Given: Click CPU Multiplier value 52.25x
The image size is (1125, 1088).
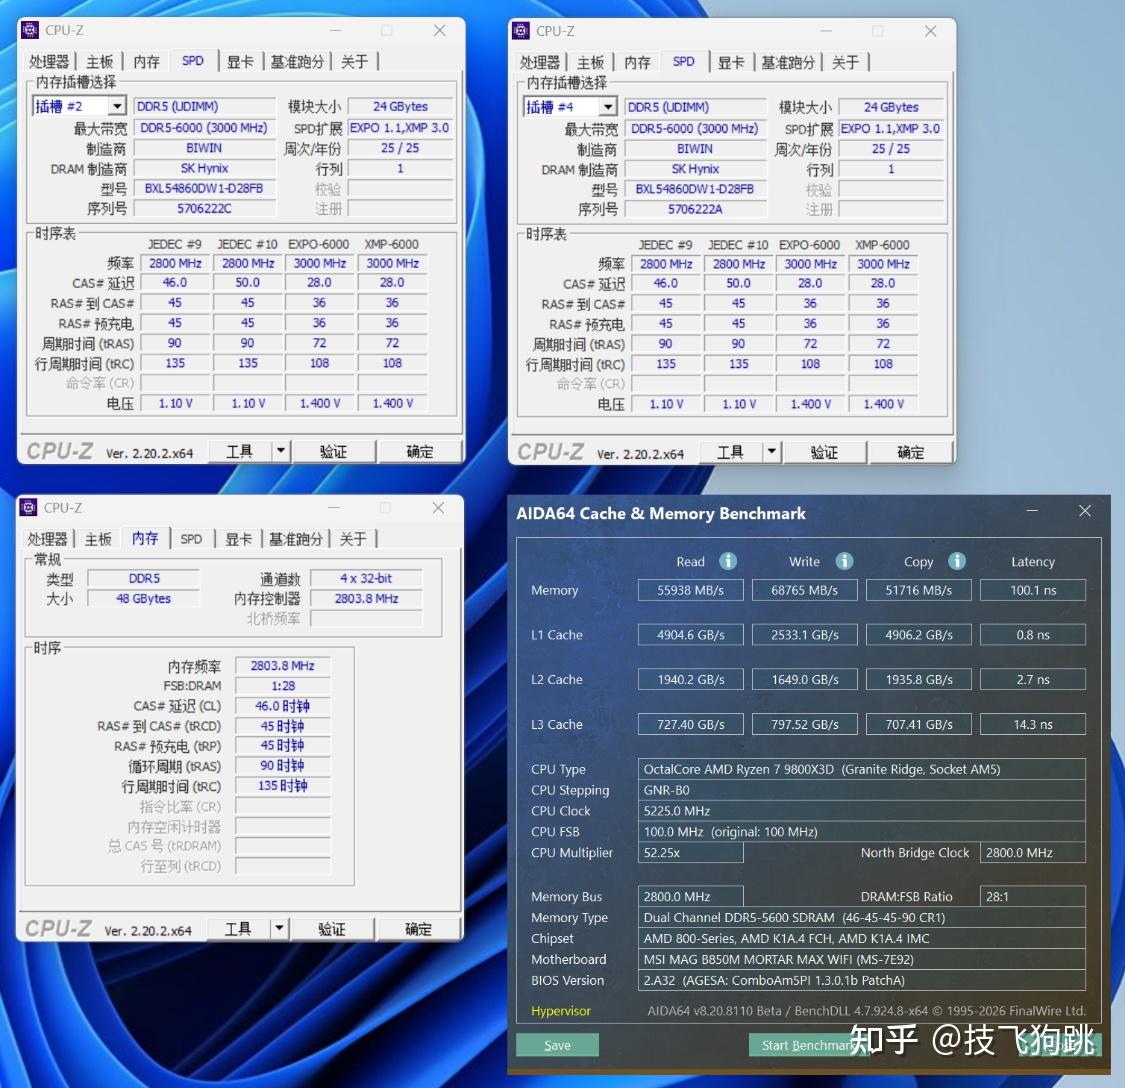Looking at the screenshot, I should click(x=690, y=852).
